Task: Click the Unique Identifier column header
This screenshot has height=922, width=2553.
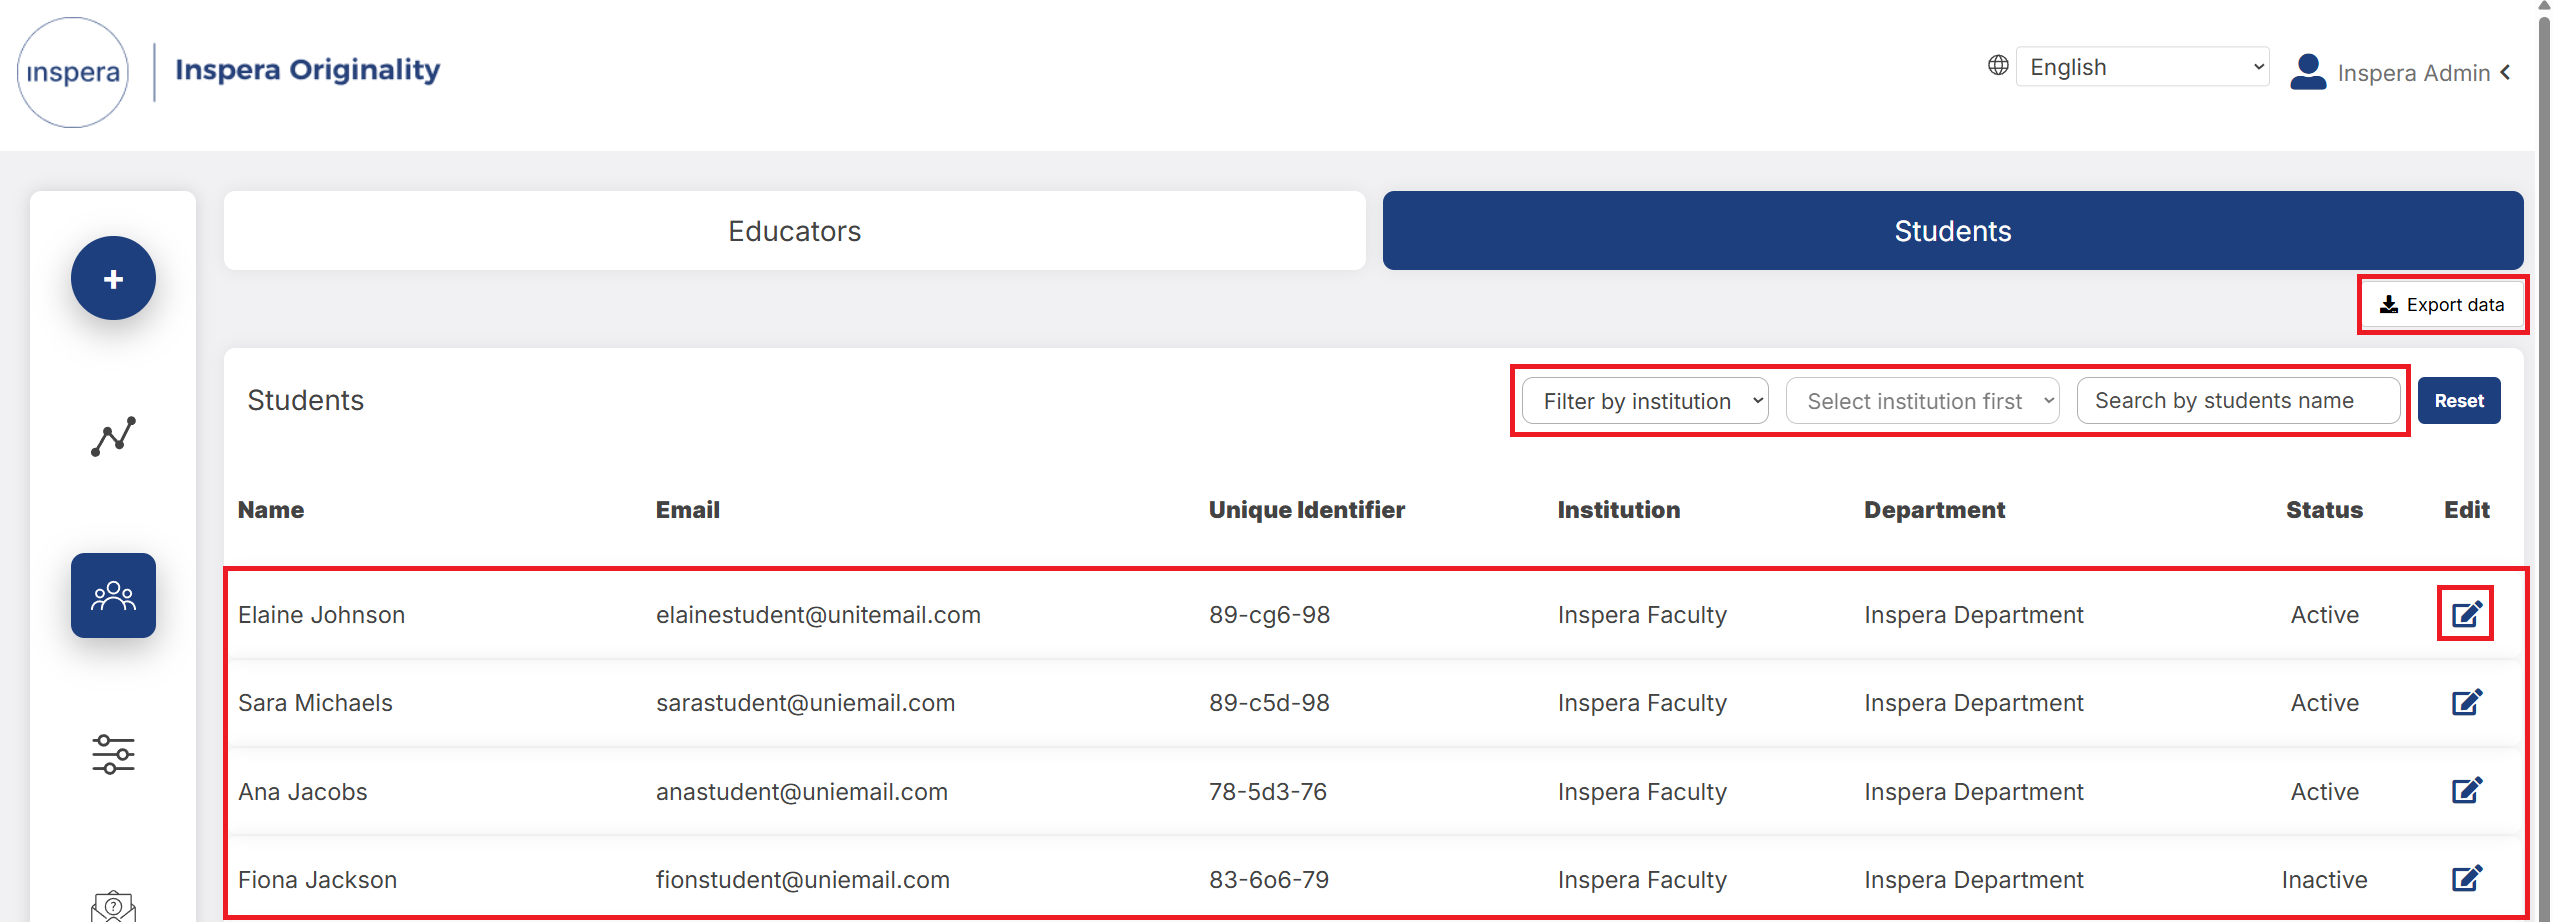Action: (1306, 510)
